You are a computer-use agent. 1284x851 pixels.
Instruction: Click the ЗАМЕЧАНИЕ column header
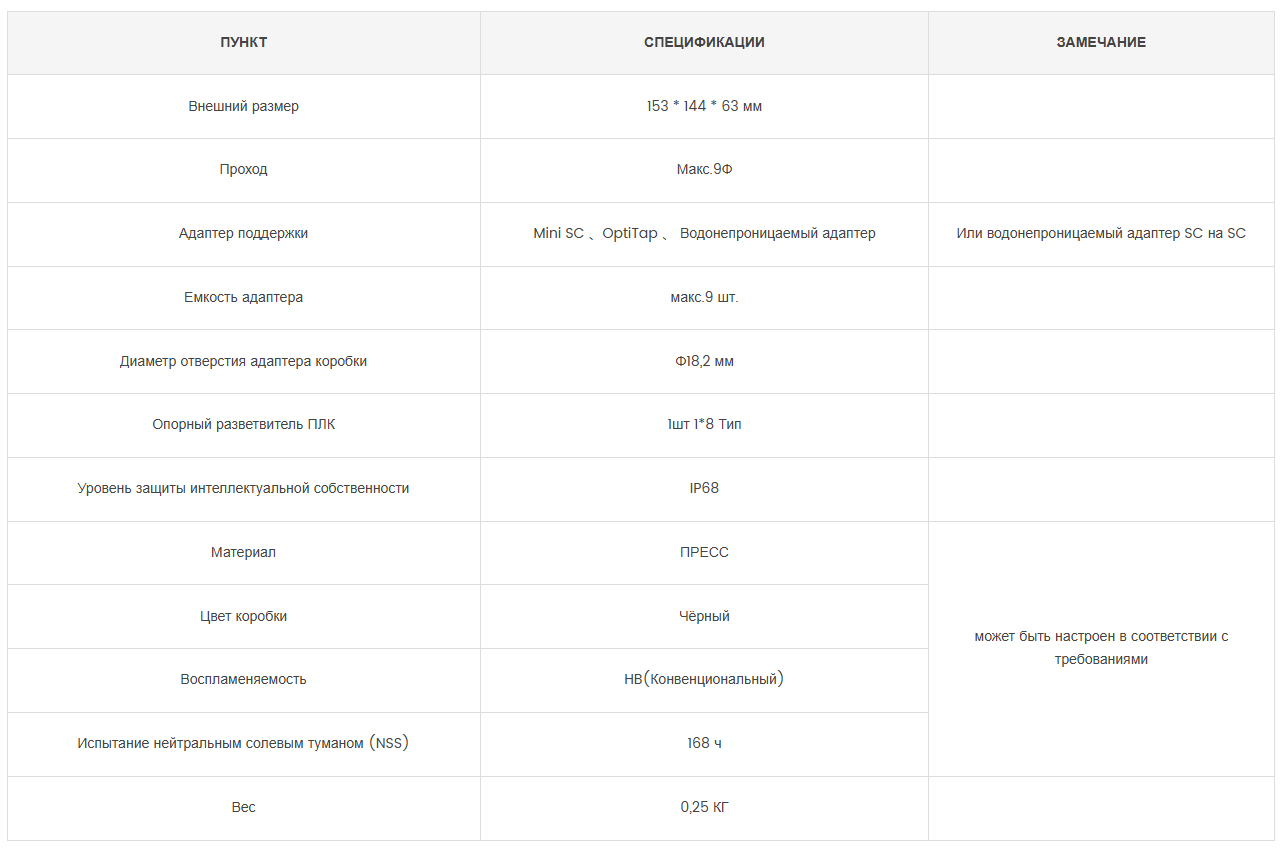tap(1101, 42)
